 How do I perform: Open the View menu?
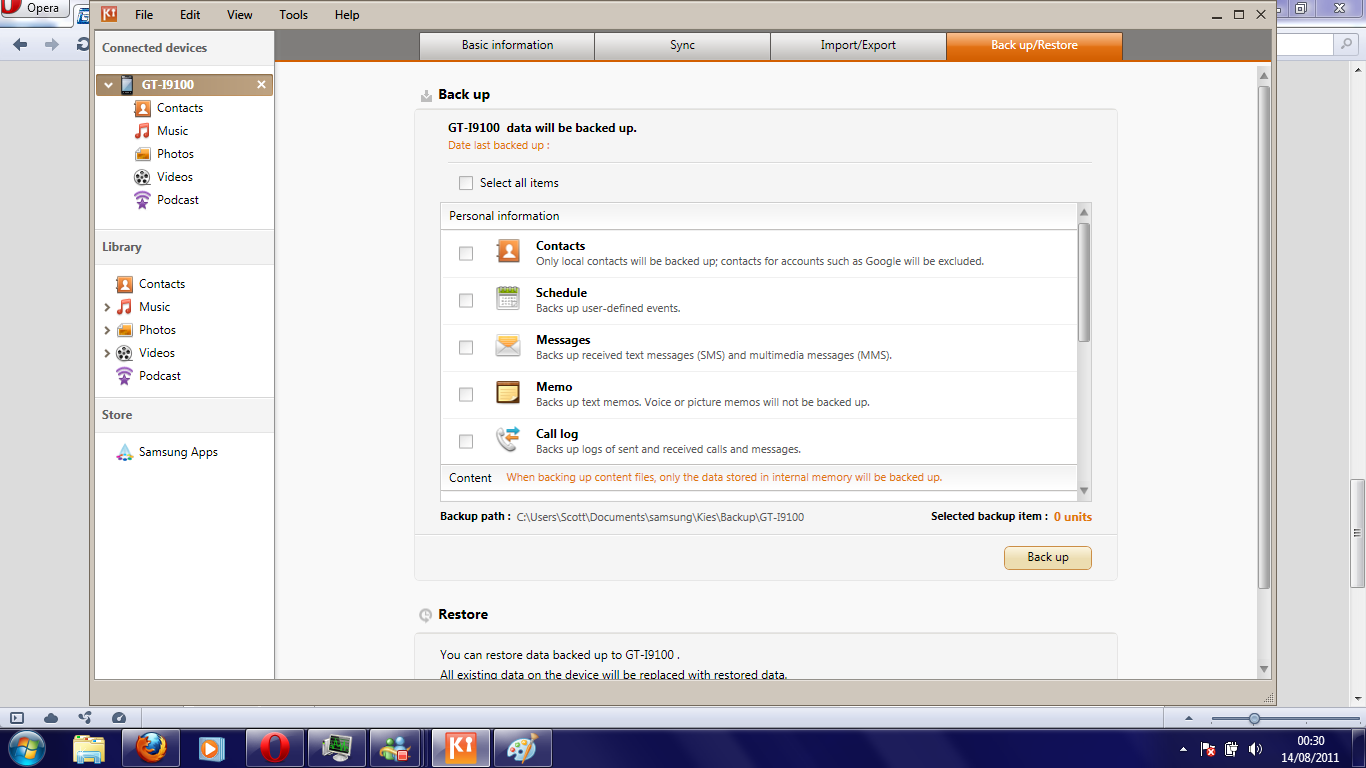point(240,15)
